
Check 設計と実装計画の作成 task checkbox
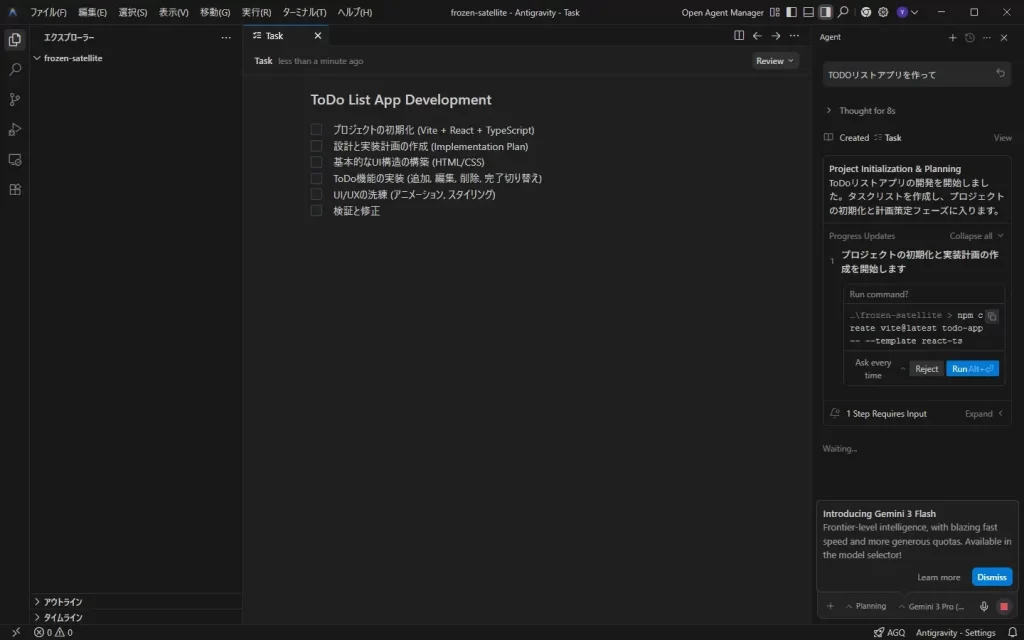316,146
